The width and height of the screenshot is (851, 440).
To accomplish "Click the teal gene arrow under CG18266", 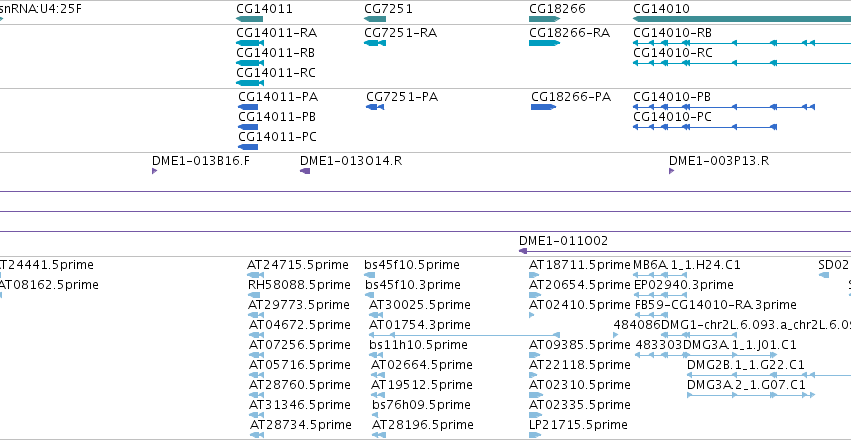I will click(544, 20).
